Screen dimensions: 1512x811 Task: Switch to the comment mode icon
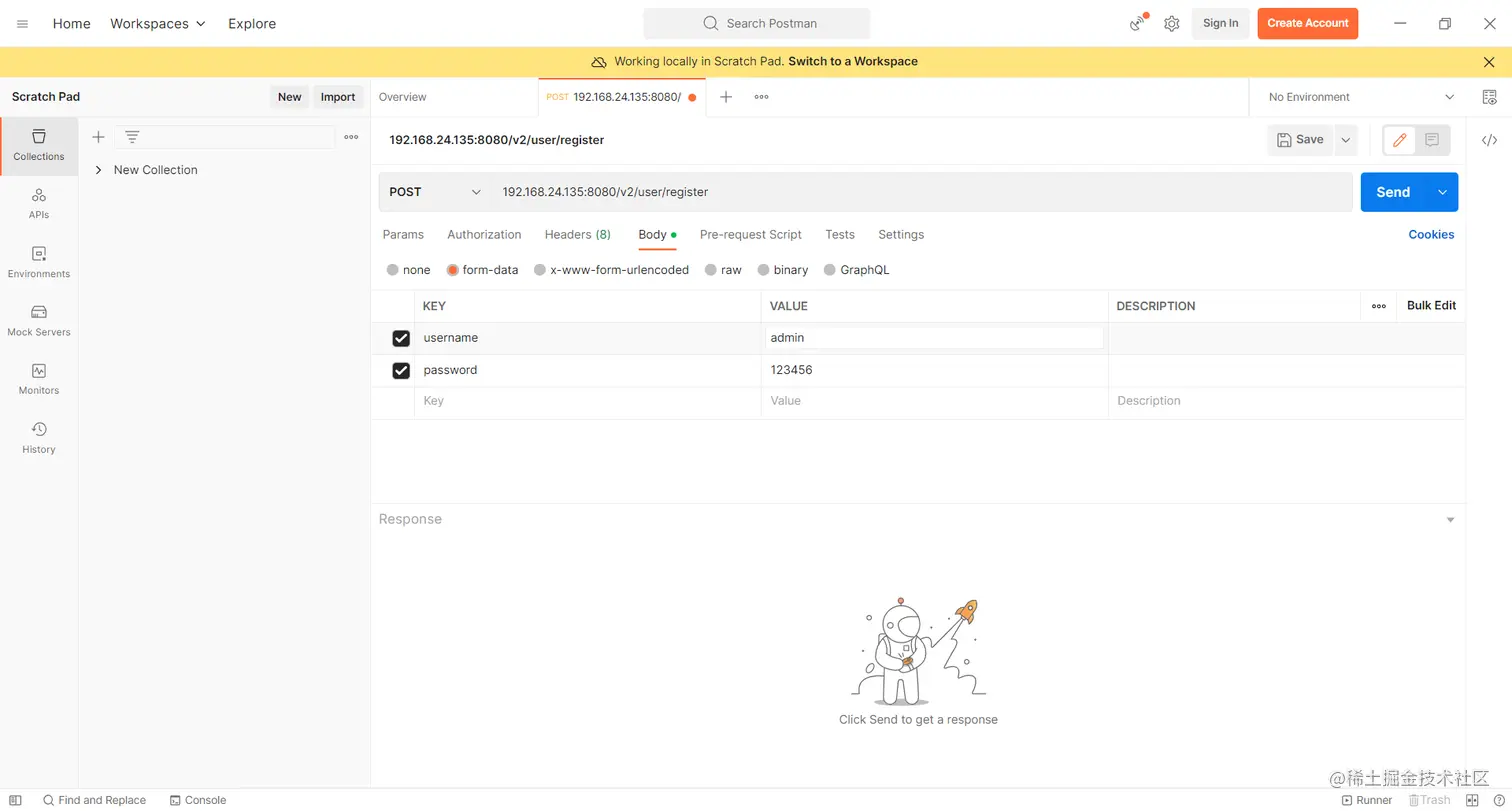pos(1432,140)
